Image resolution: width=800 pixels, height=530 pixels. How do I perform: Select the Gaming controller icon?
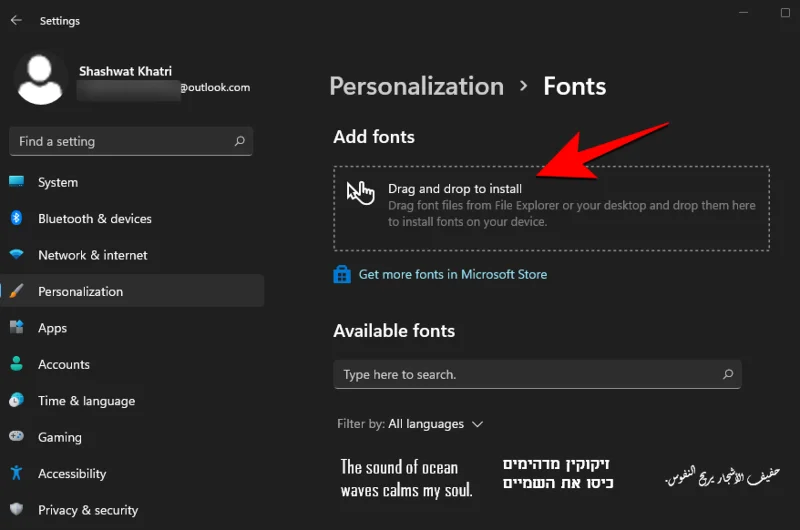(x=16, y=436)
